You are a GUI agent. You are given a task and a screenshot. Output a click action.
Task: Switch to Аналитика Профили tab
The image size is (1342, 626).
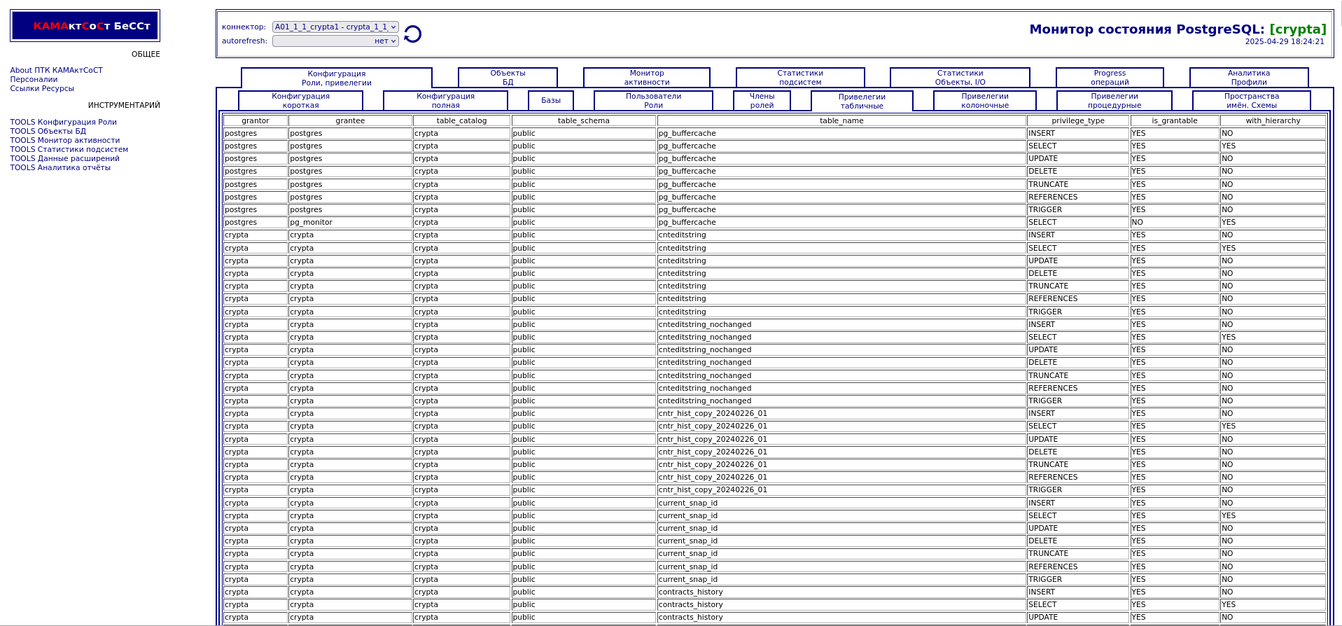(1249, 77)
